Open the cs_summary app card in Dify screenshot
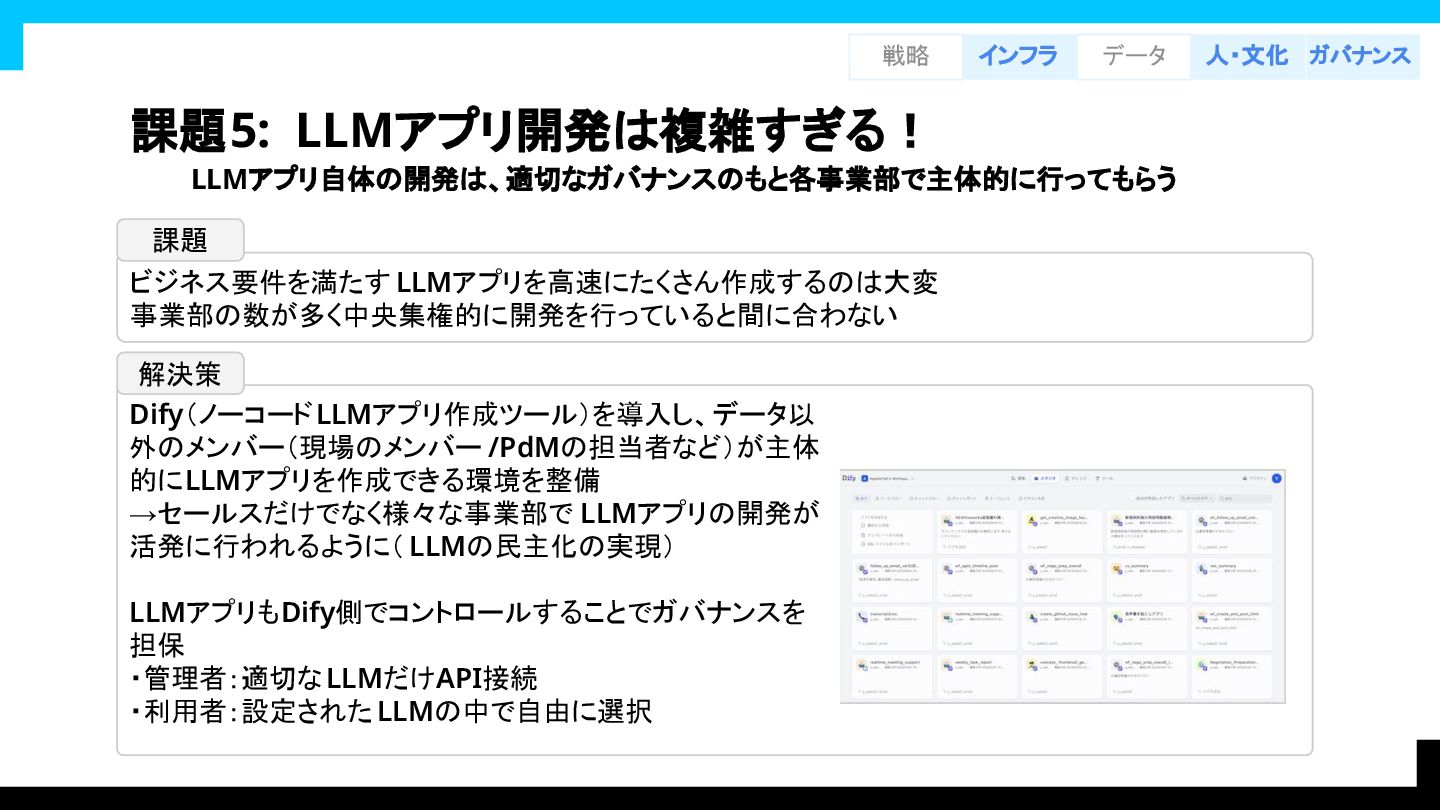Image resolution: width=1440 pixels, height=810 pixels. [x=1147, y=580]
